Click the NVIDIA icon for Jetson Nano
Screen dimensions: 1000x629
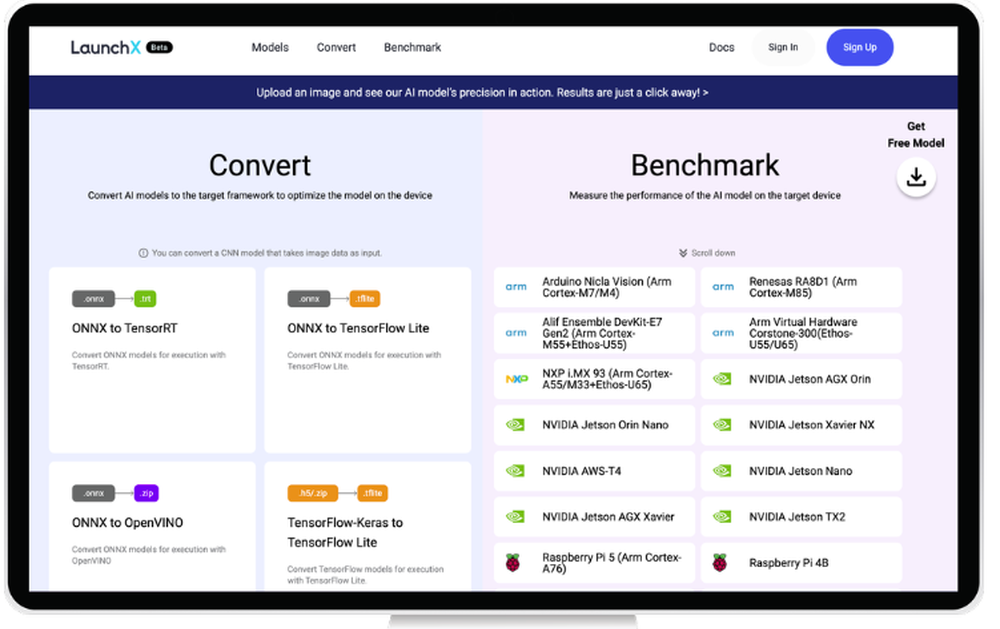tap(722, 471)
